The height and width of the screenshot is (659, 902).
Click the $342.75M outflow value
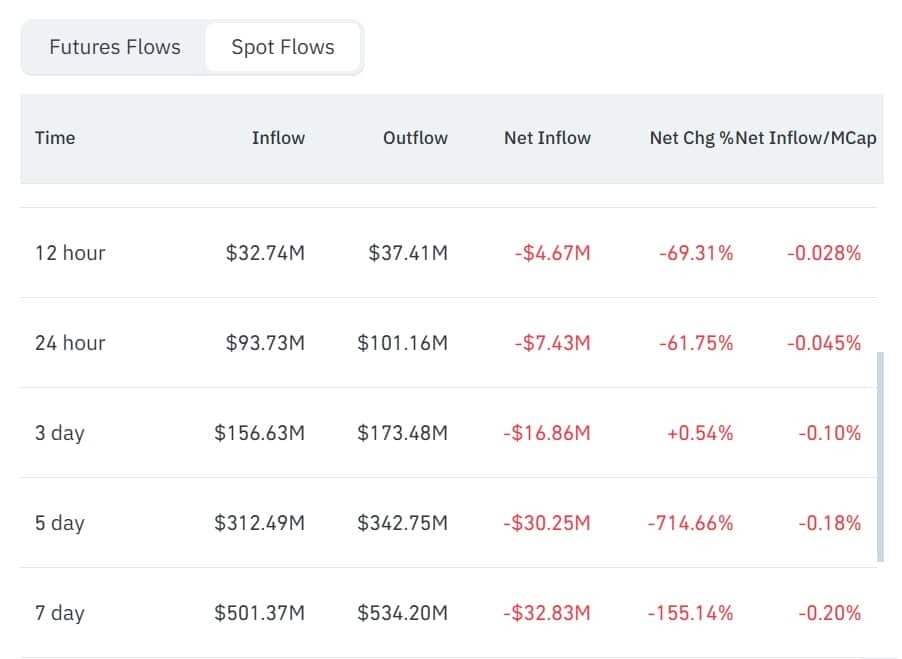point(402,523)
